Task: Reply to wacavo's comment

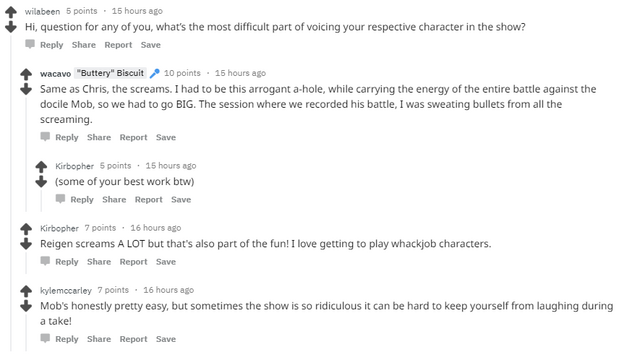Action: click(67, 137)
